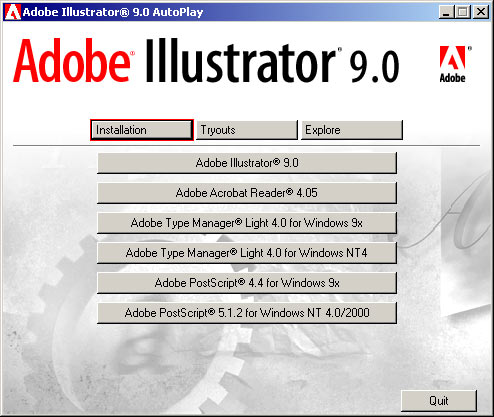Screen dimensions: 494x417
Task: Install Adobe Illustrator 9.0
Action: coord(247,163)
